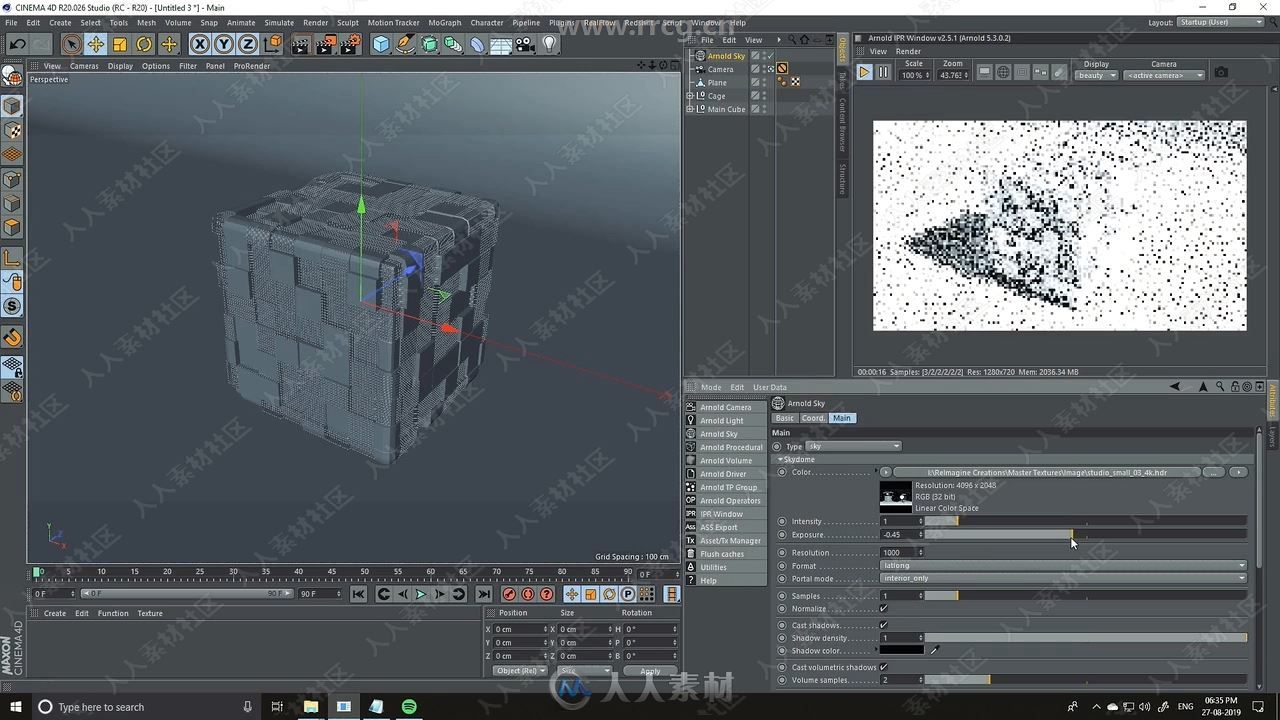Click Apply in the coordinates panel
The width and height of the screenshot is (1280, 720).
pos(650,671)
